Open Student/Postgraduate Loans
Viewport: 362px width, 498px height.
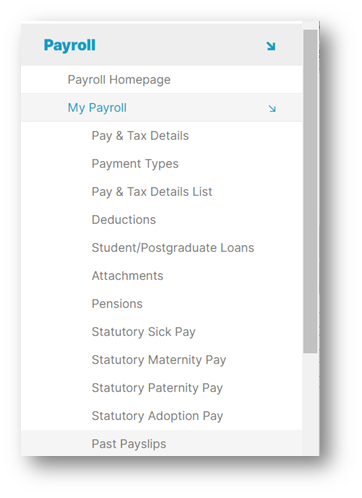coord(173,248)
